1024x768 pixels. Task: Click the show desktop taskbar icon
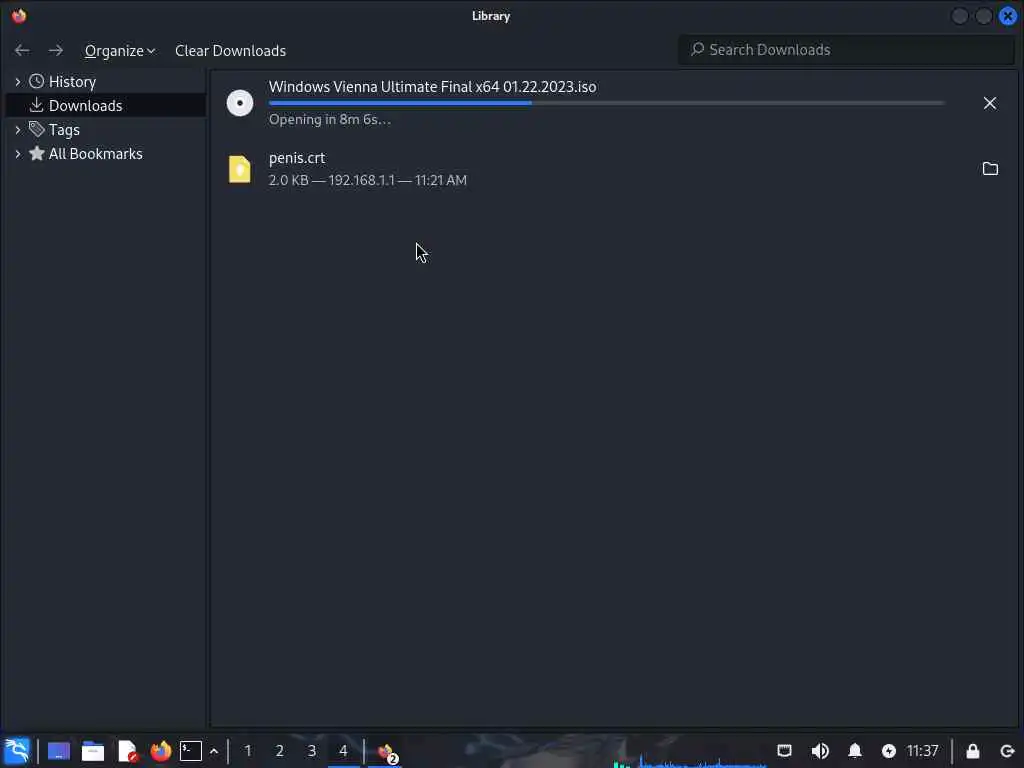point(59,752)
